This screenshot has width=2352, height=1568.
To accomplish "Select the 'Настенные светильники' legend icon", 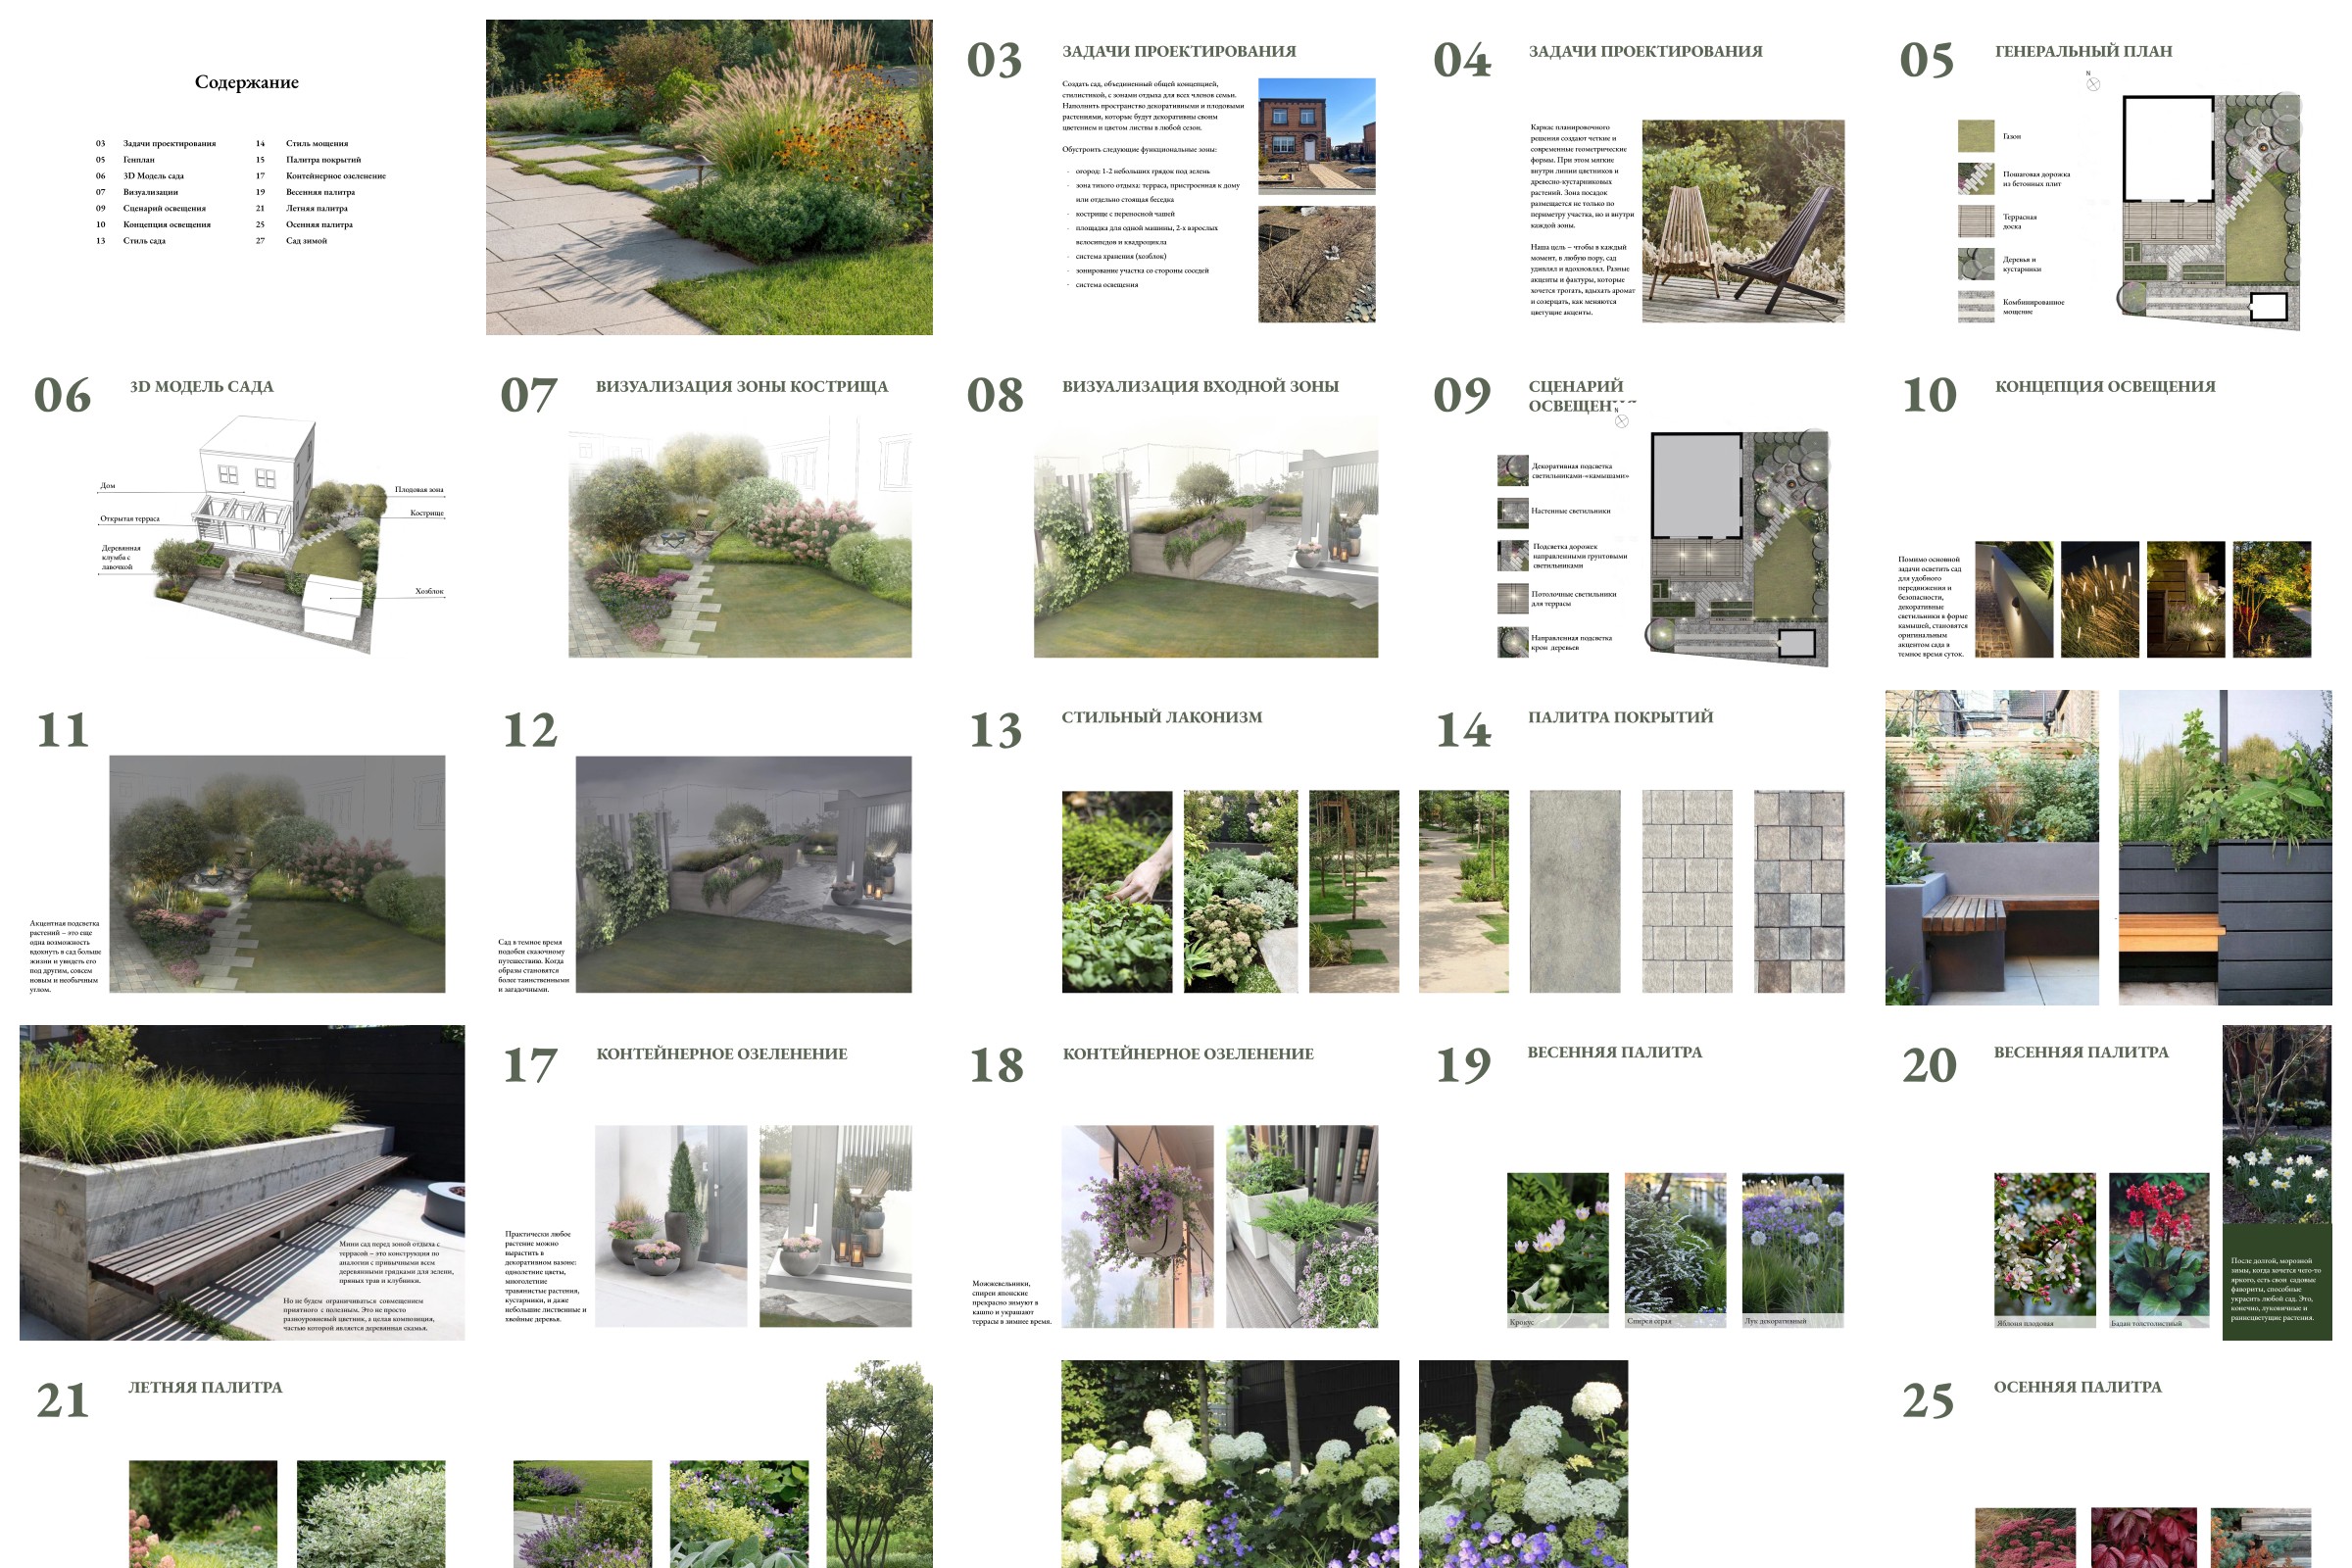I will pyautogui.click(x=1512, y=512).
